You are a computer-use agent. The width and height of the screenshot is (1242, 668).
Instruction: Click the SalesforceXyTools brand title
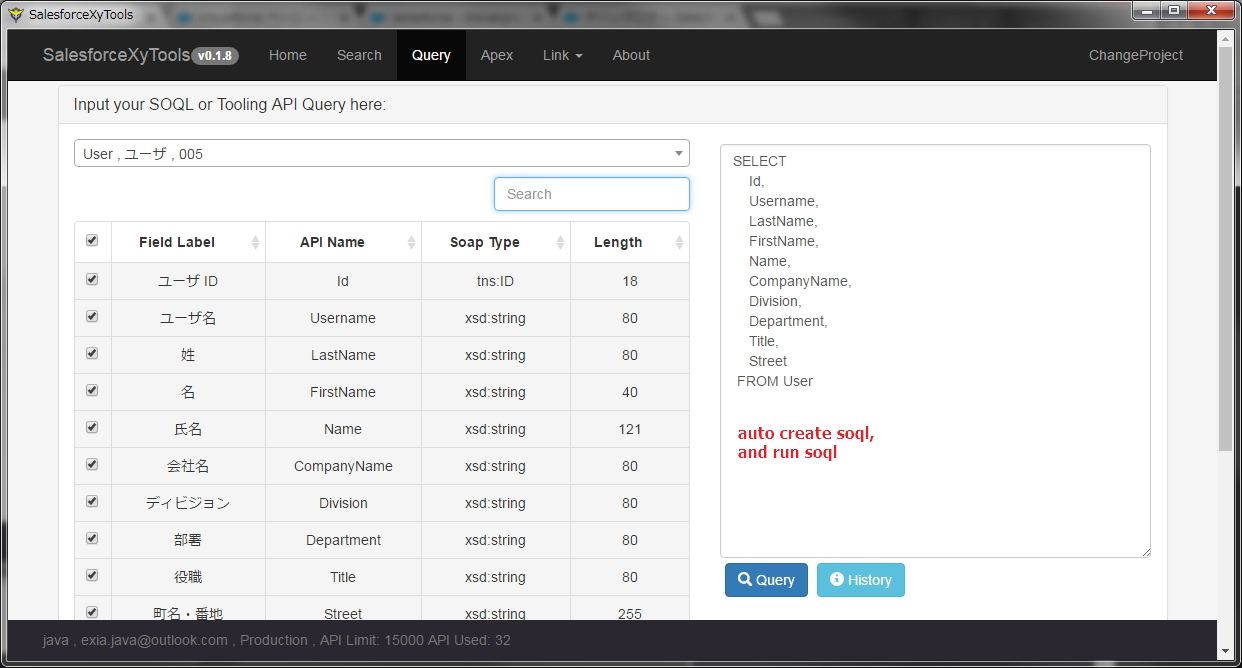pos(116,55)
